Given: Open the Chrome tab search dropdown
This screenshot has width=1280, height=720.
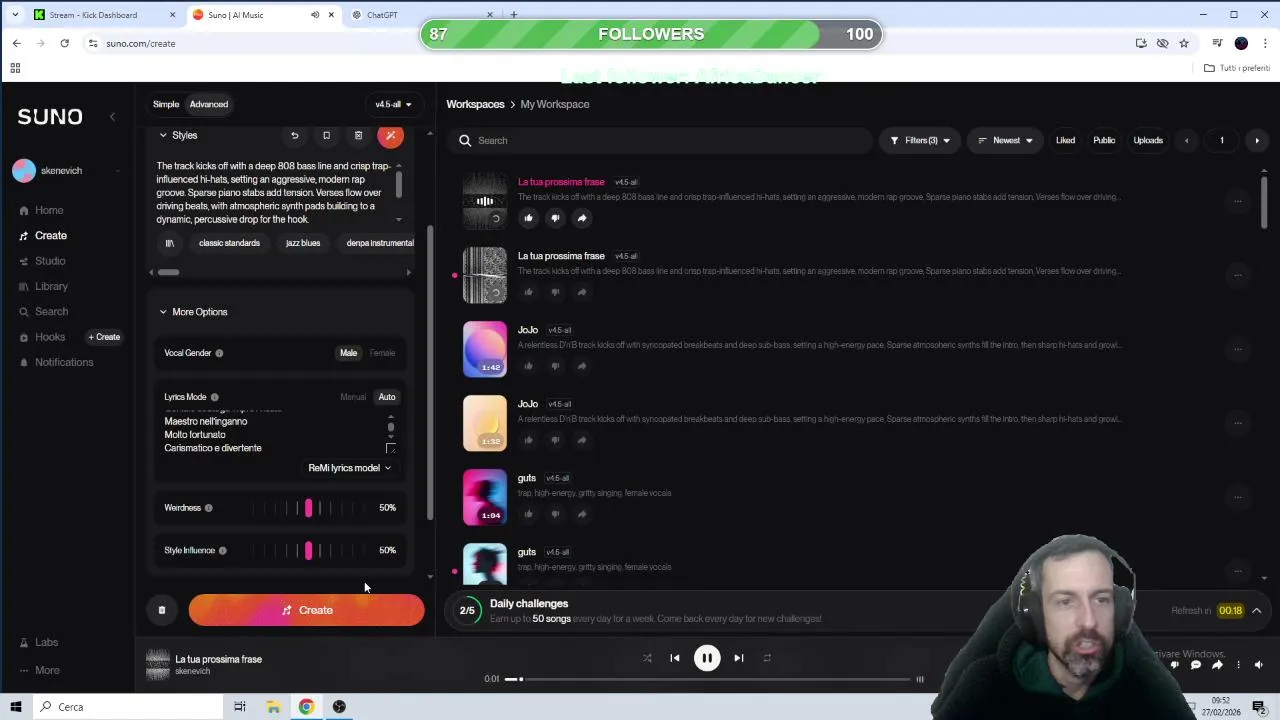Looking at the screenshot, I should [x=15, y=15].
